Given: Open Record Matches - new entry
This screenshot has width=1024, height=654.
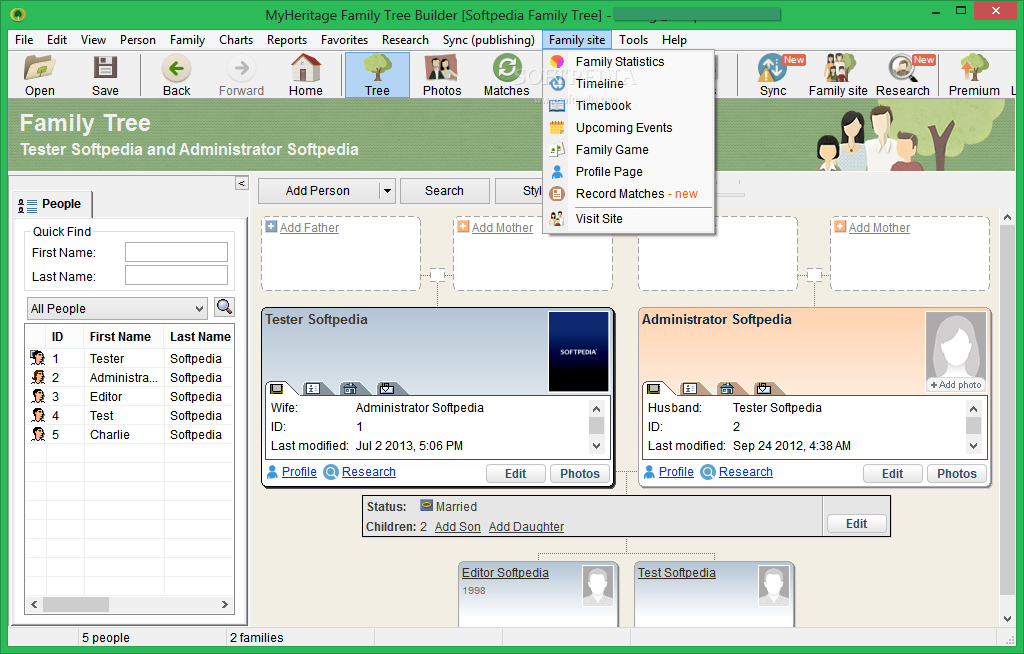Looking at the screenshot, I should tap(637, 194).
